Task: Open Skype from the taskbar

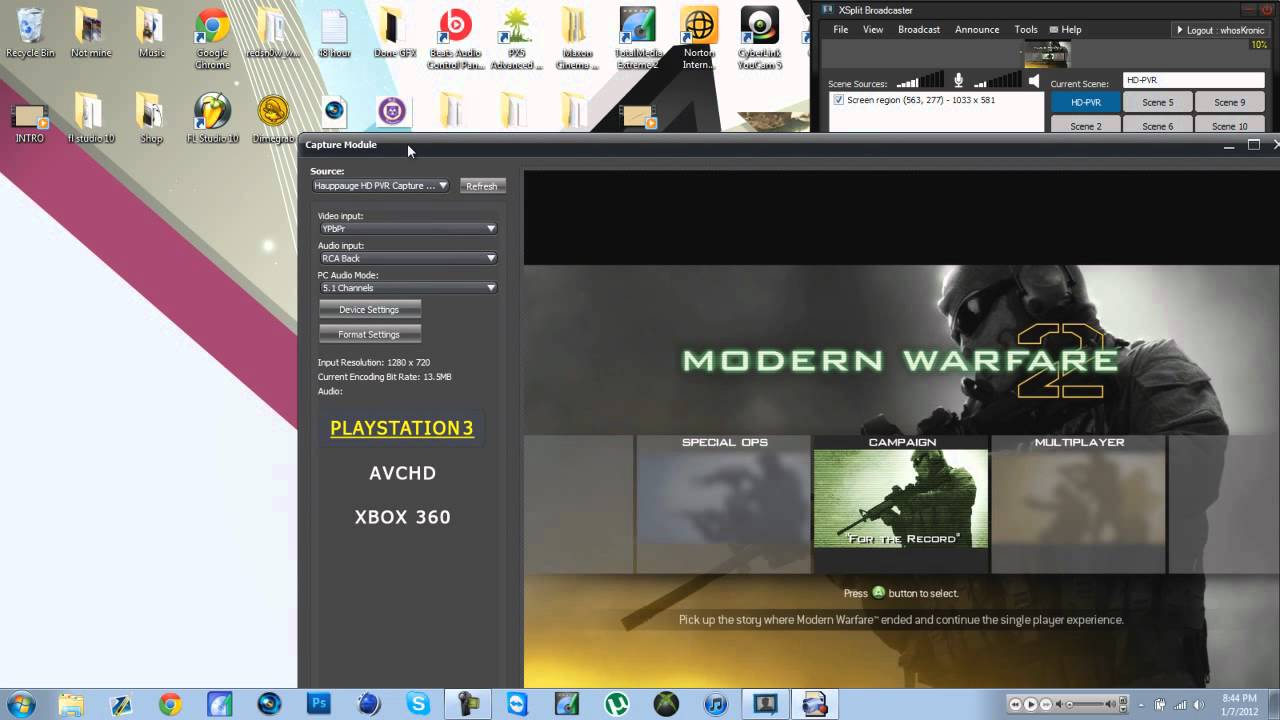Action: pyautogui.click(x=418, y=704)
